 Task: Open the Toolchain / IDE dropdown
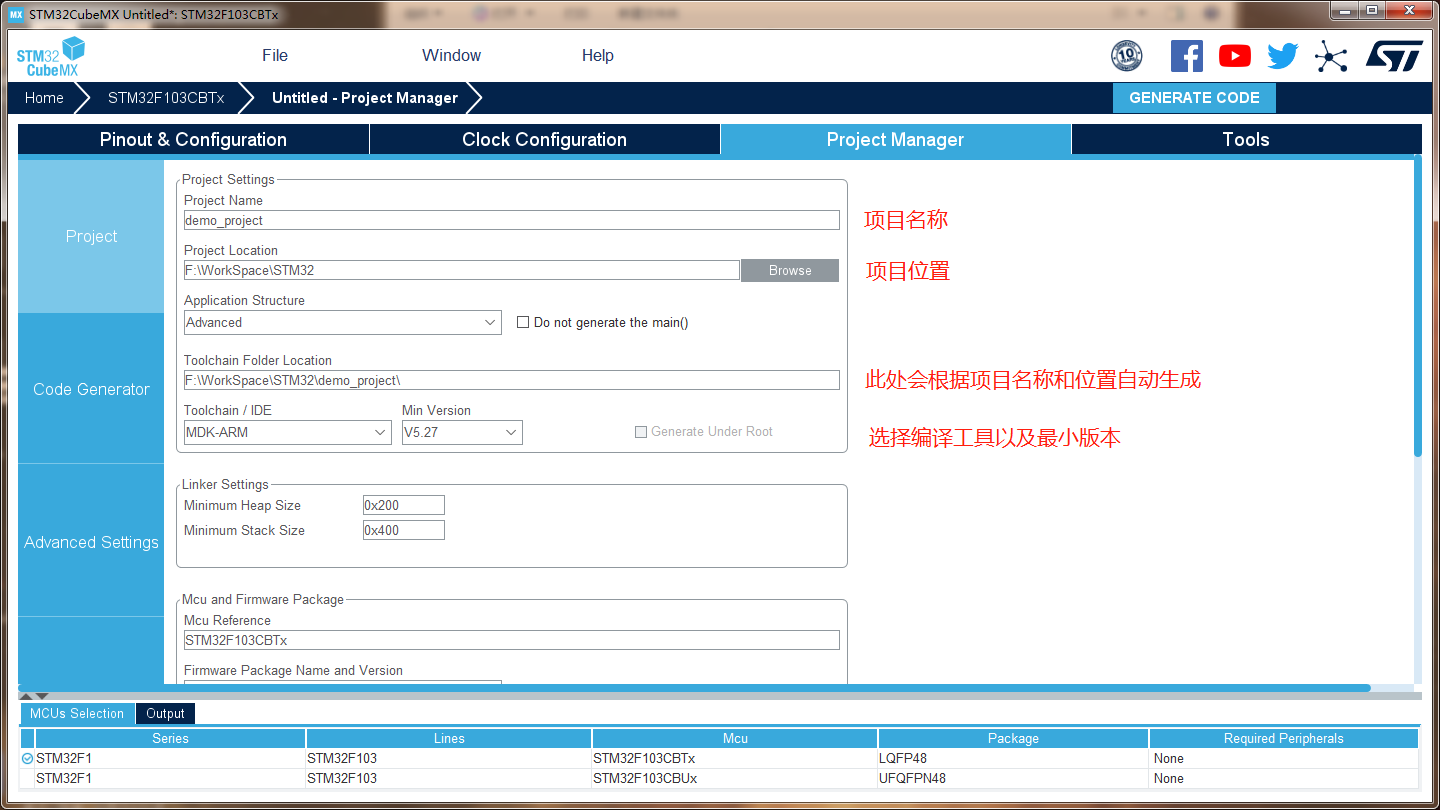[x=288, y=432]
